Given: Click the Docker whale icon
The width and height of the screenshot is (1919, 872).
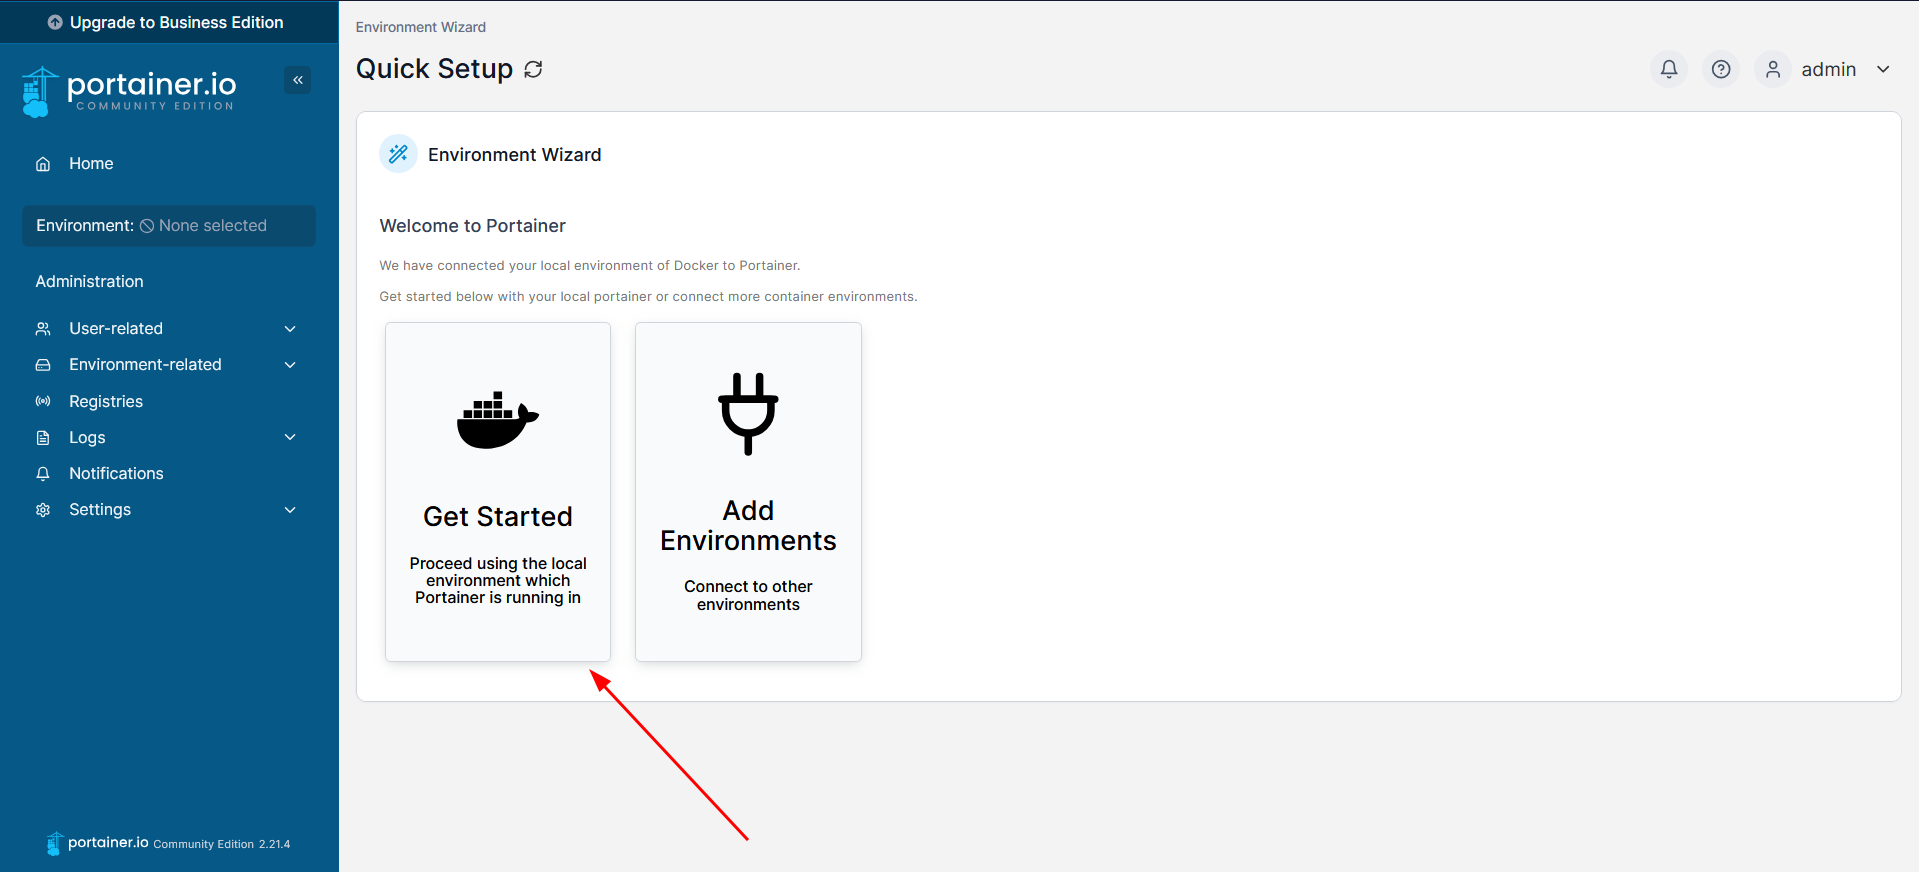Looking at the screenshot, I should point(497,420).
